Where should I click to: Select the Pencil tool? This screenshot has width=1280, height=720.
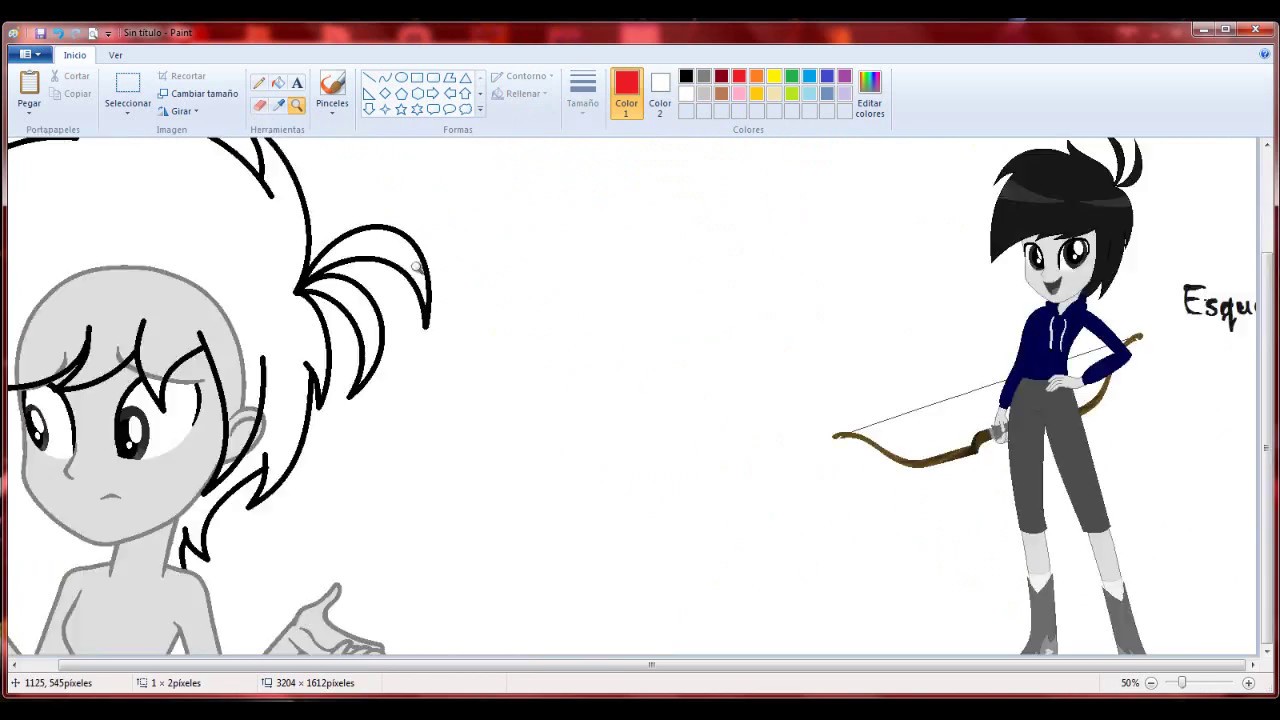(x=259, y=83)
